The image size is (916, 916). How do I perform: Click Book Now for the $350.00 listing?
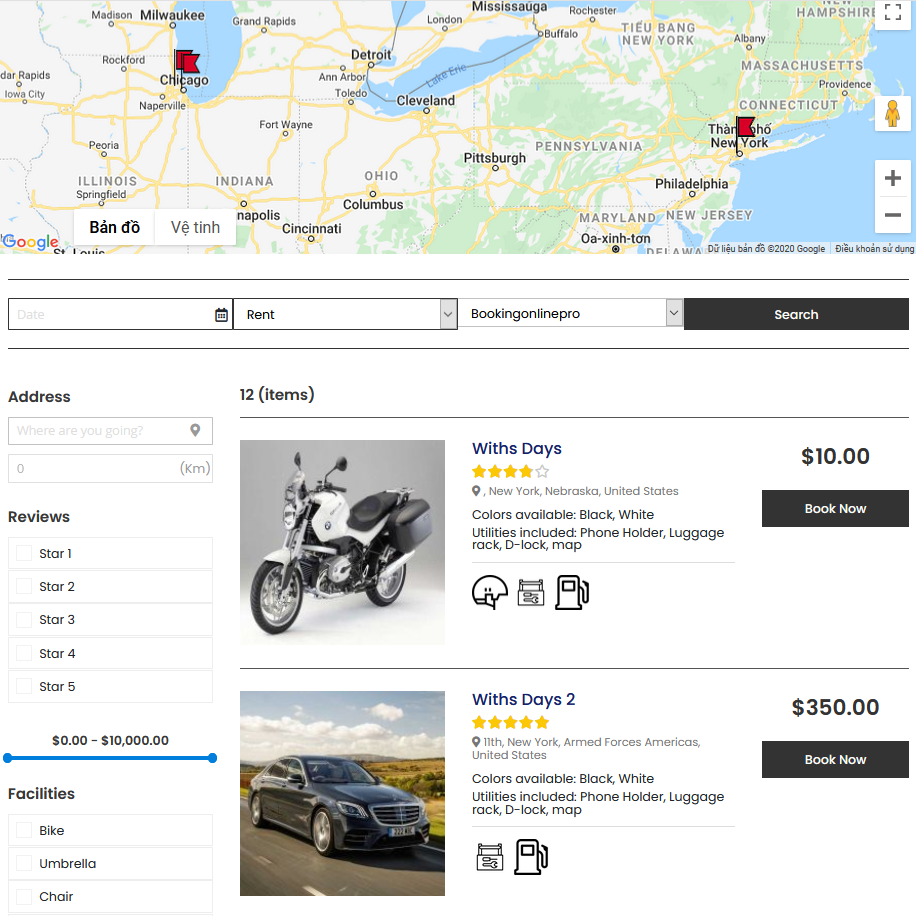click(x=835, y=759)
